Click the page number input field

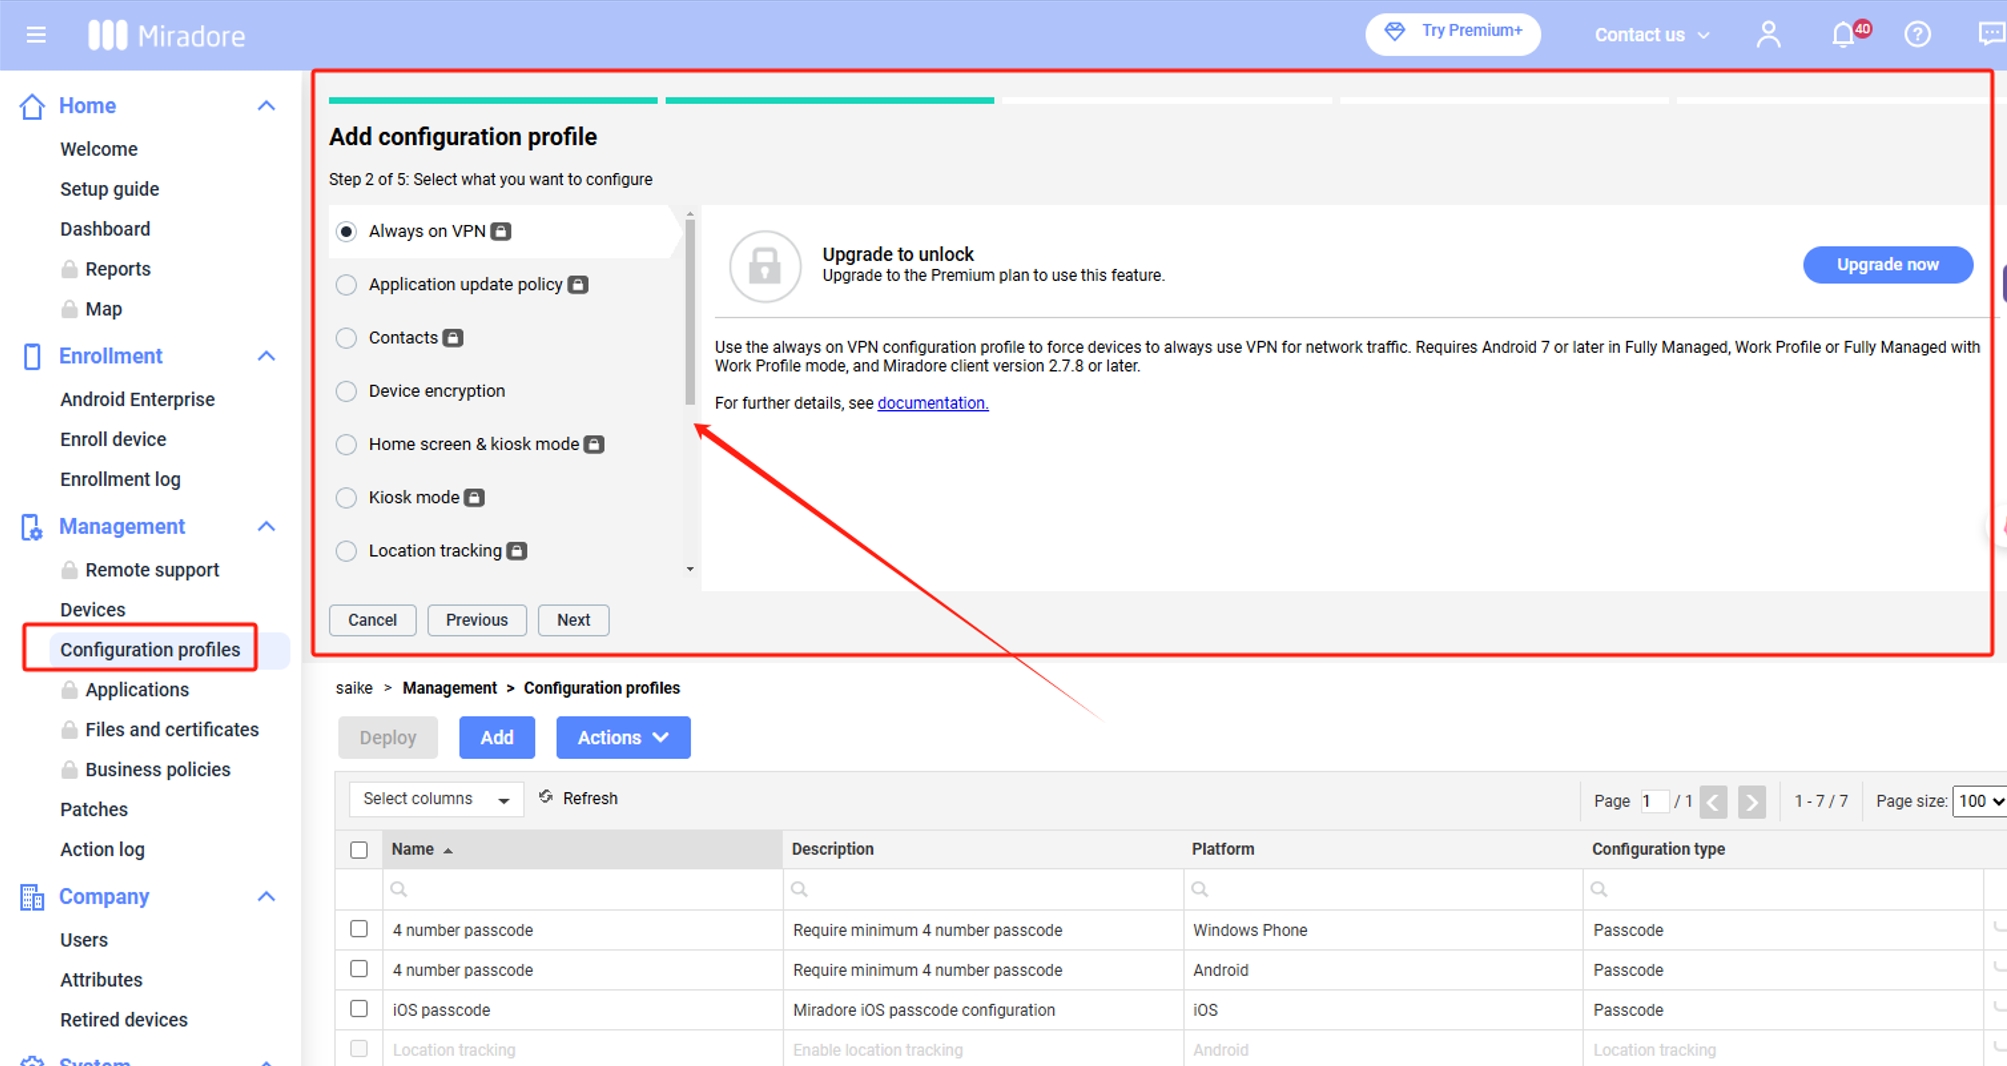1653,801
